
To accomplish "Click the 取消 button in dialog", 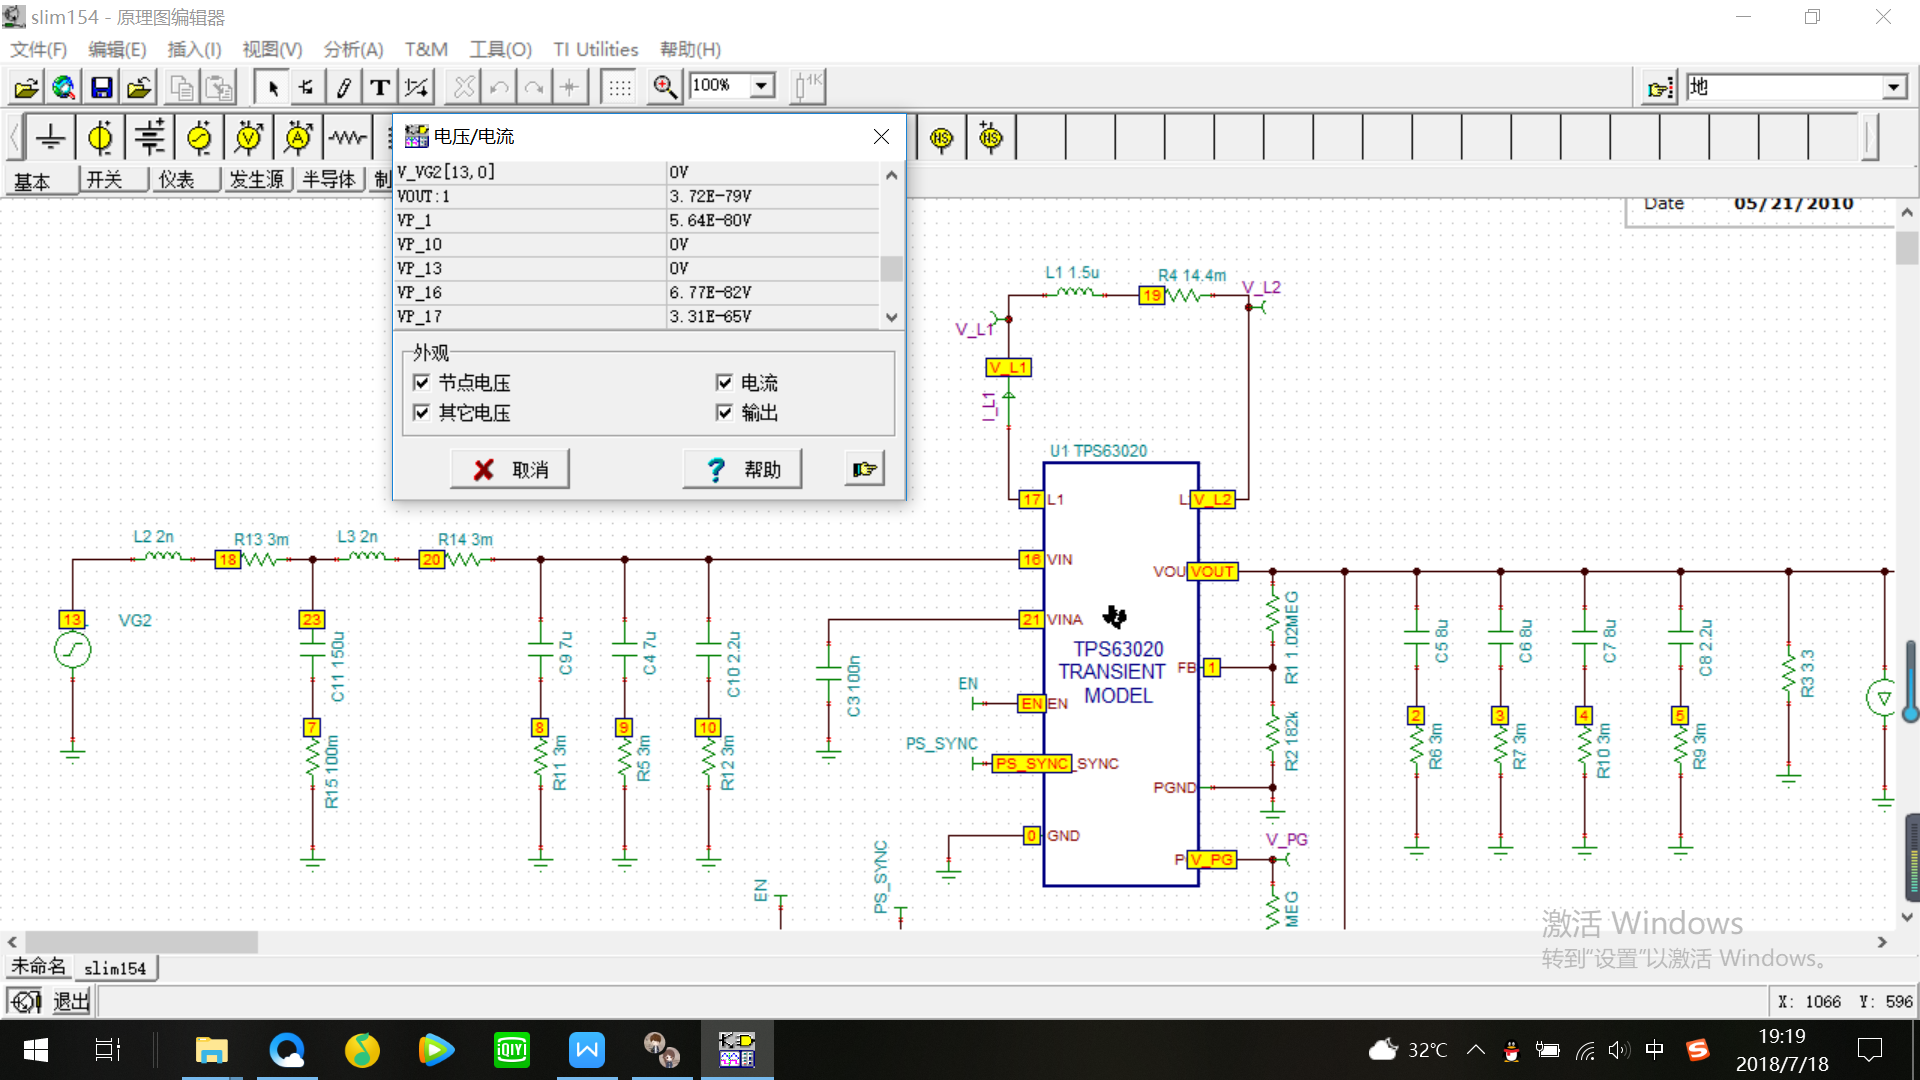I will click(x=510, y=469).
